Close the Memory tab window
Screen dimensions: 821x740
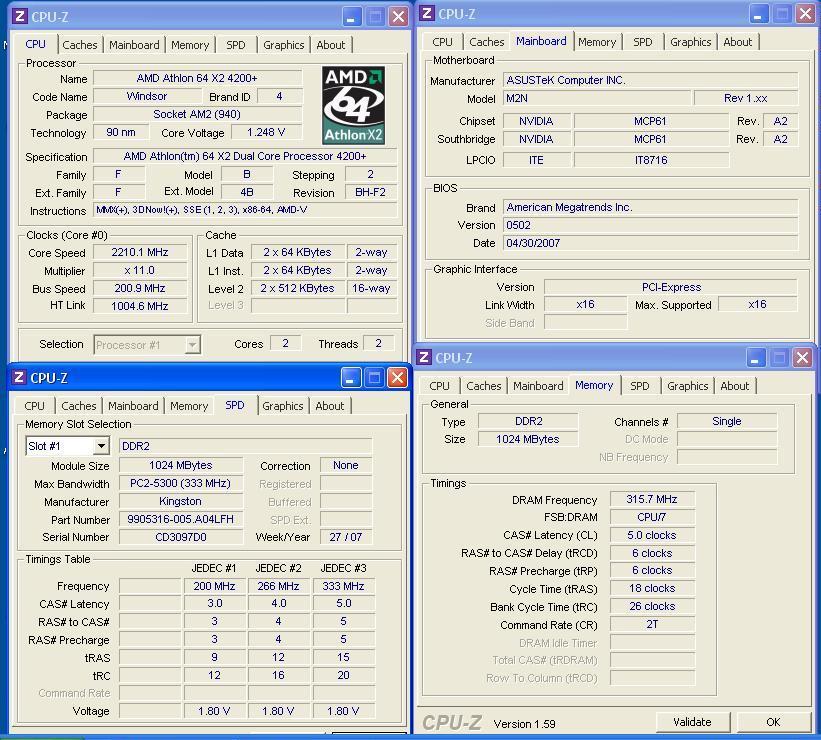pos(802,358)
